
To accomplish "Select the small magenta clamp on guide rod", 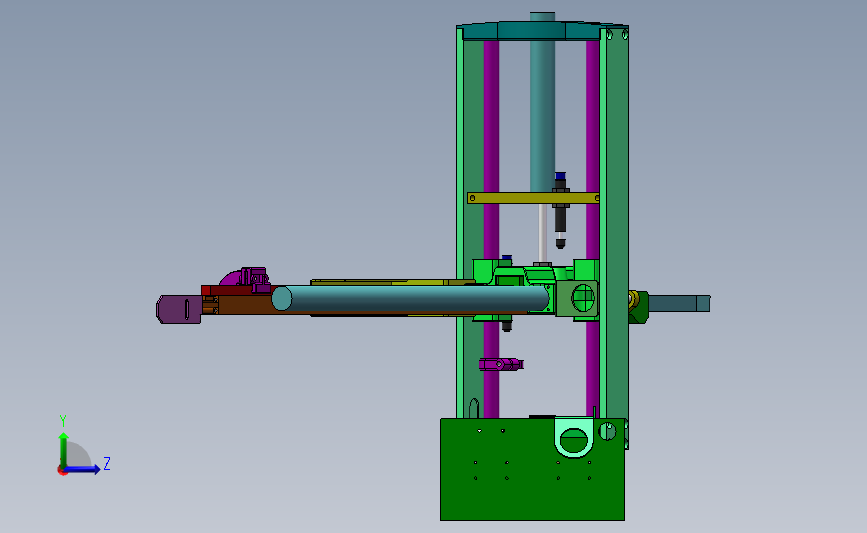I will pyautogui.click(x=501, y=364).
